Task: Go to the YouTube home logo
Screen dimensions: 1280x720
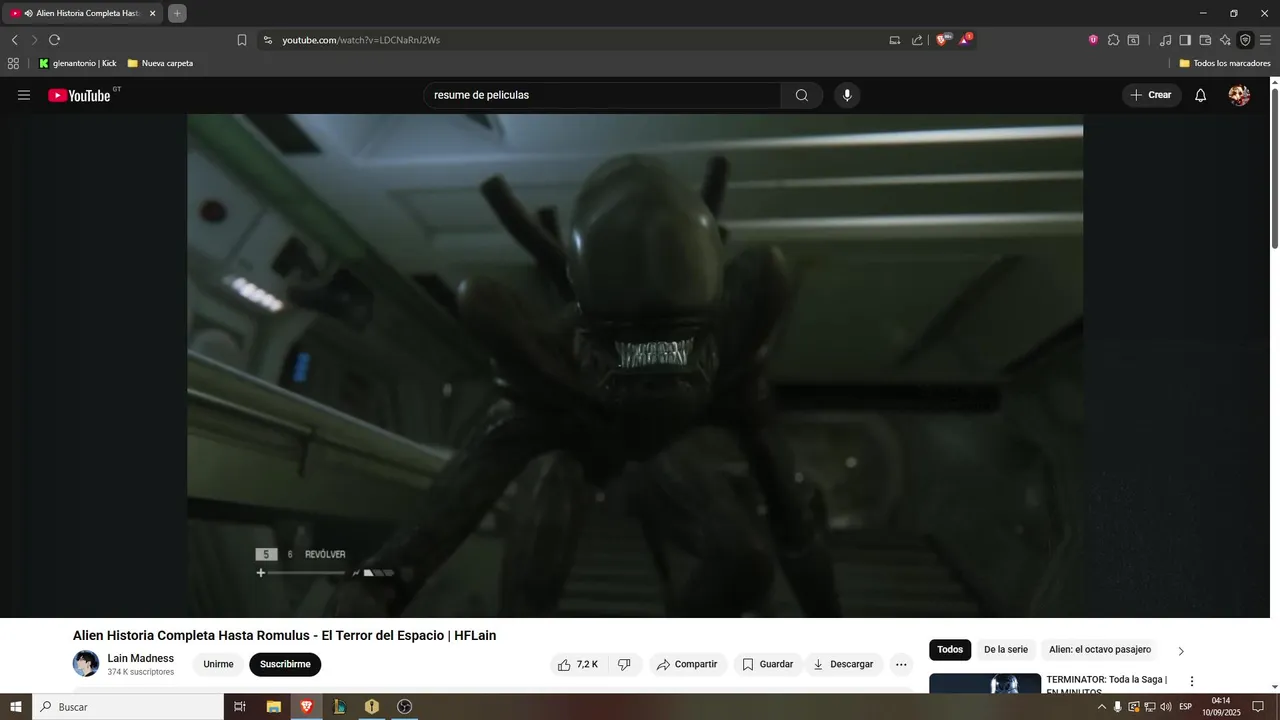Action: point(79,95)
